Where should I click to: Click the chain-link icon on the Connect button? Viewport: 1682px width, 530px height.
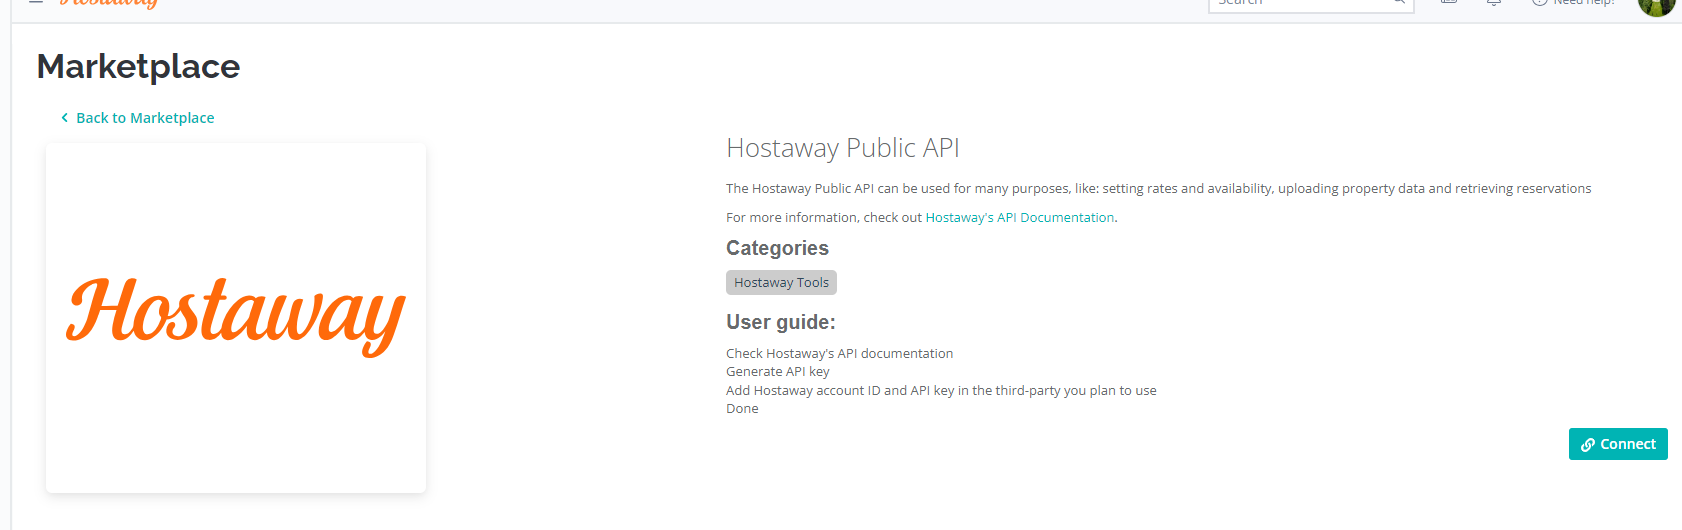(x=1588, y=445)
